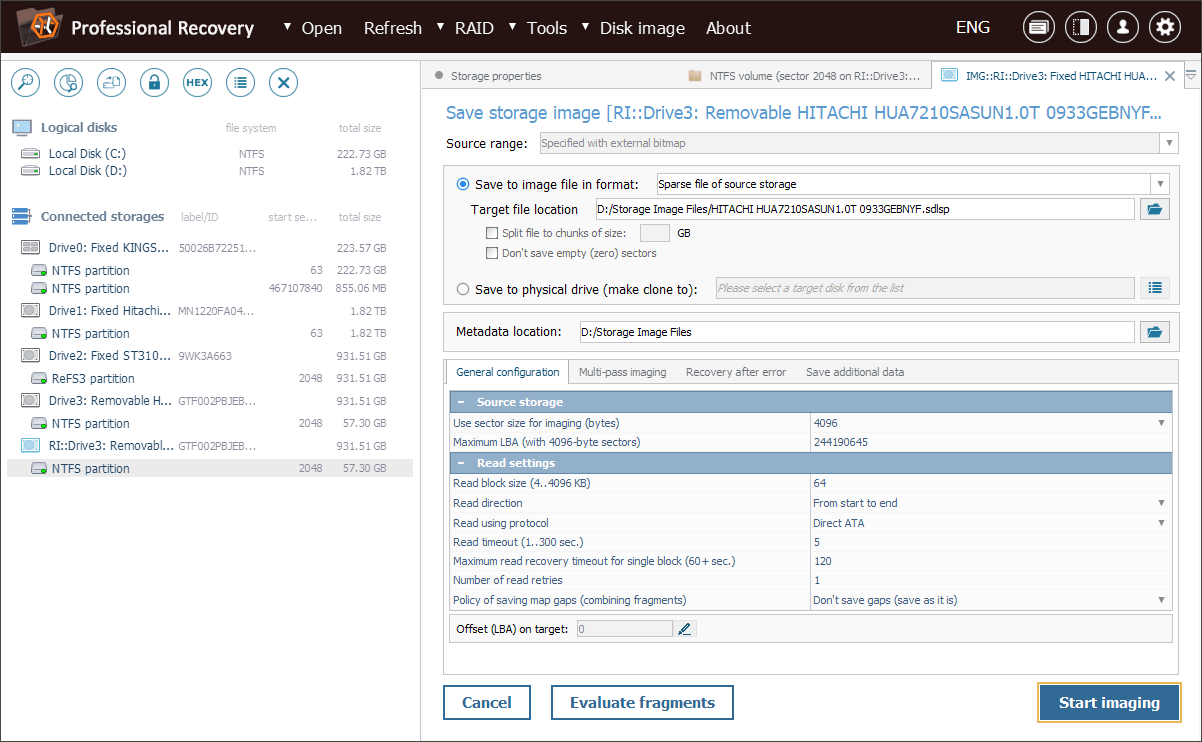
Task: Open the HEX viewer icon
Action: click(197, 83)
